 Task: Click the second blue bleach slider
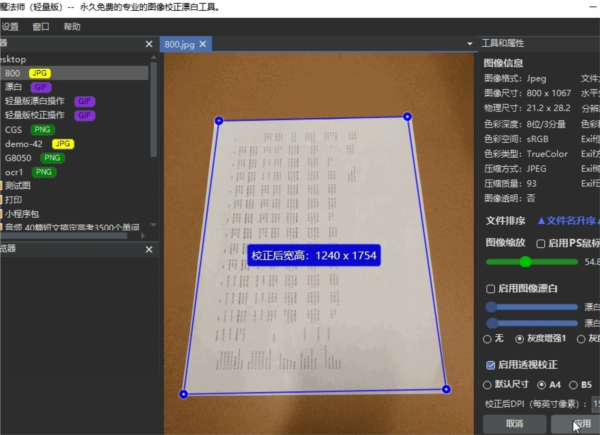[532, 323]
